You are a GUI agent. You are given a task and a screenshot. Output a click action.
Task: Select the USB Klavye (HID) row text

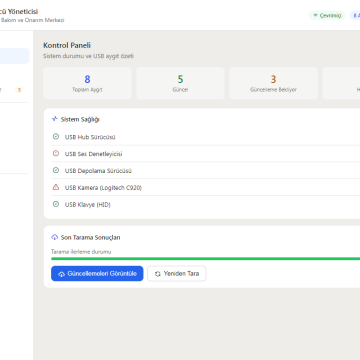[x=88, y=204]
